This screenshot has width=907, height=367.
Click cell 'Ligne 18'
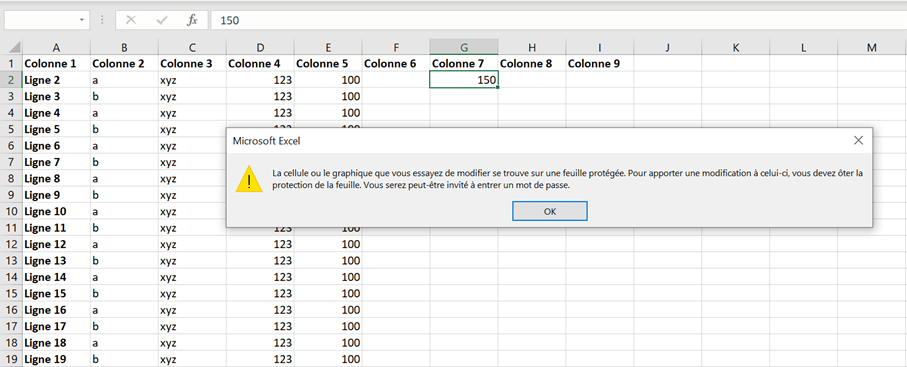(56, 343)
